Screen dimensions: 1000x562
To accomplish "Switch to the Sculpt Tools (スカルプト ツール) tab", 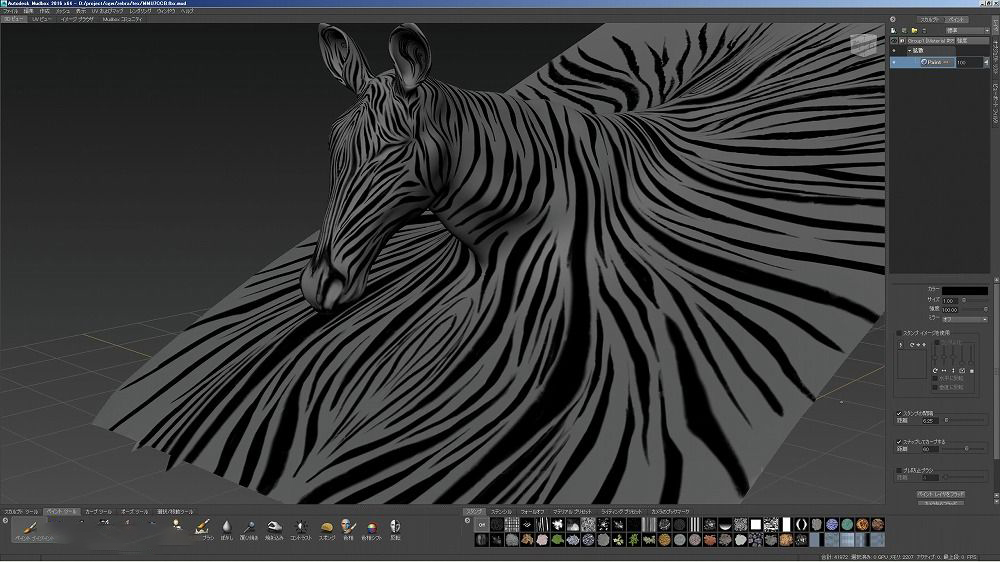I will [21, 511].
